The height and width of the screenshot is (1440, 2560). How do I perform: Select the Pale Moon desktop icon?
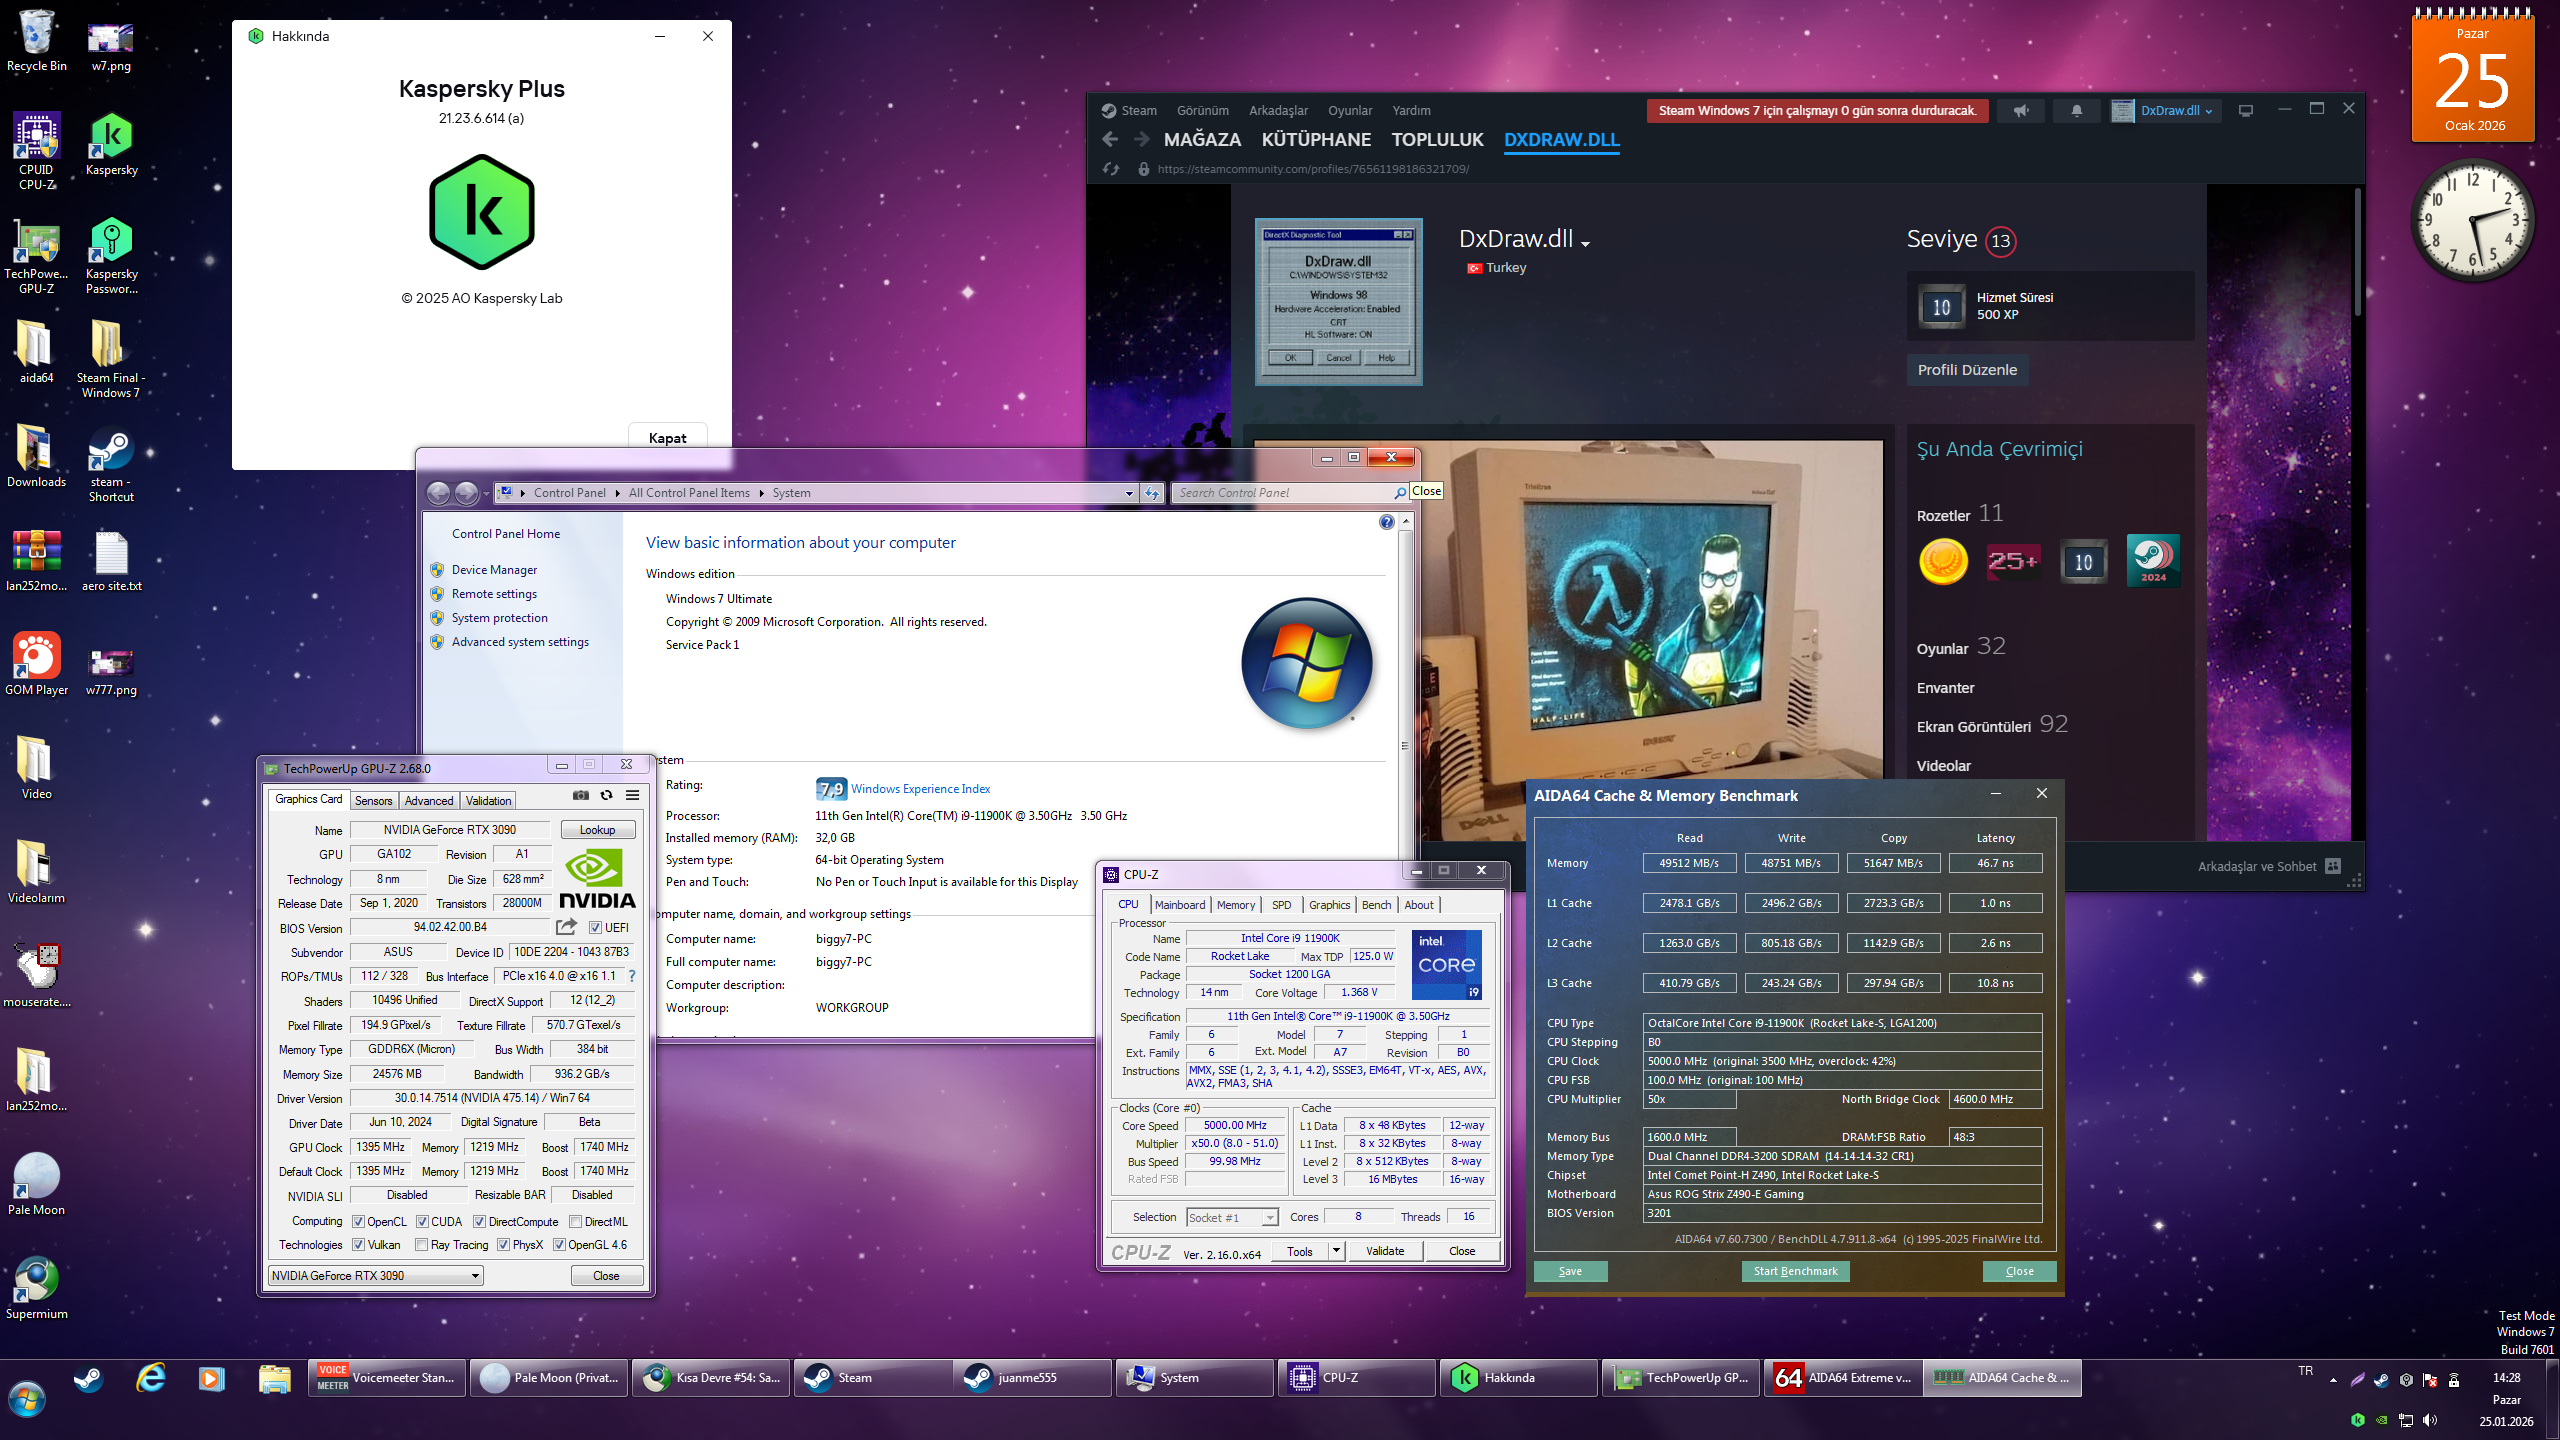37,1184
